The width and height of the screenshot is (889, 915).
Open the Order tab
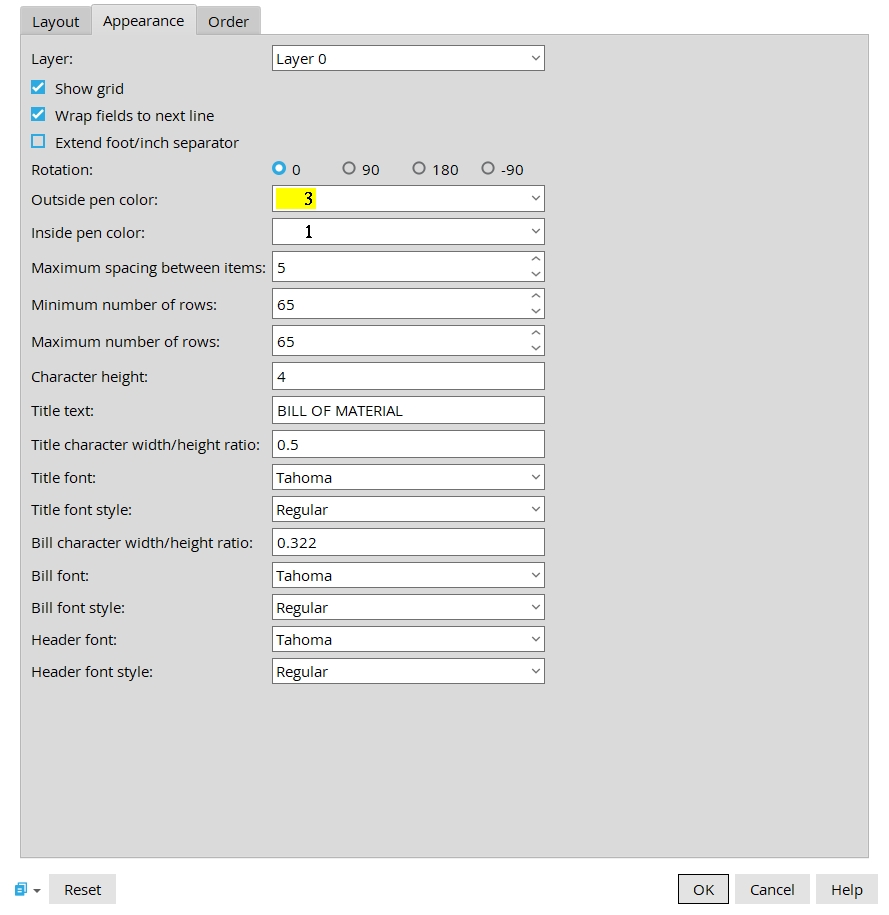228,21
